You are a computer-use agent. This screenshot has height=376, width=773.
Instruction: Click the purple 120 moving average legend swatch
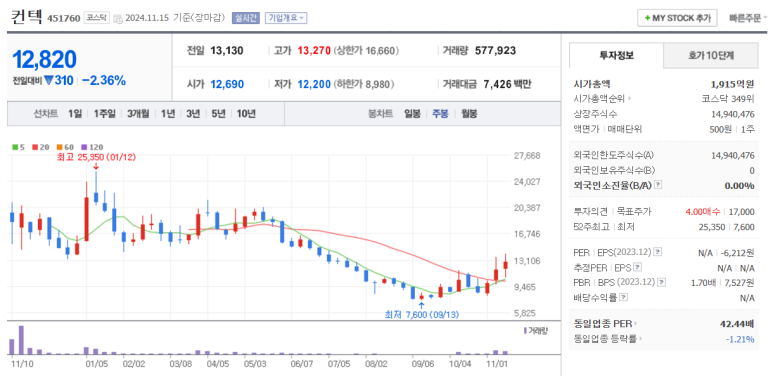[x=84, y=147]
